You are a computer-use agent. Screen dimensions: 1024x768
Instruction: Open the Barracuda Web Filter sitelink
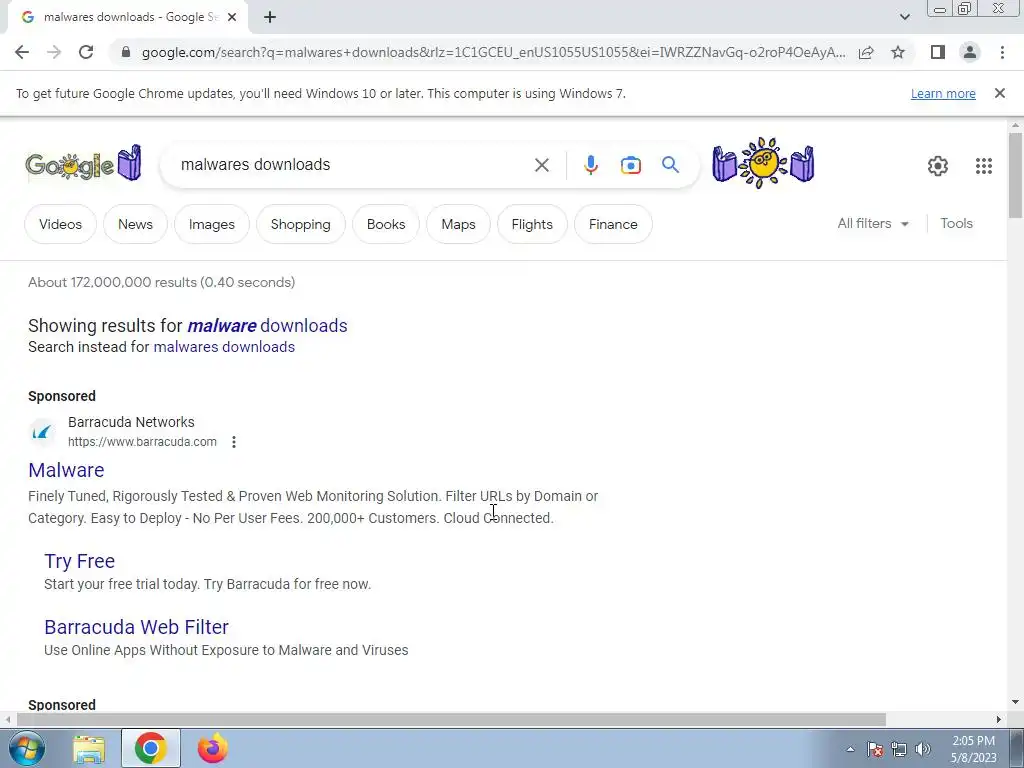136,627
